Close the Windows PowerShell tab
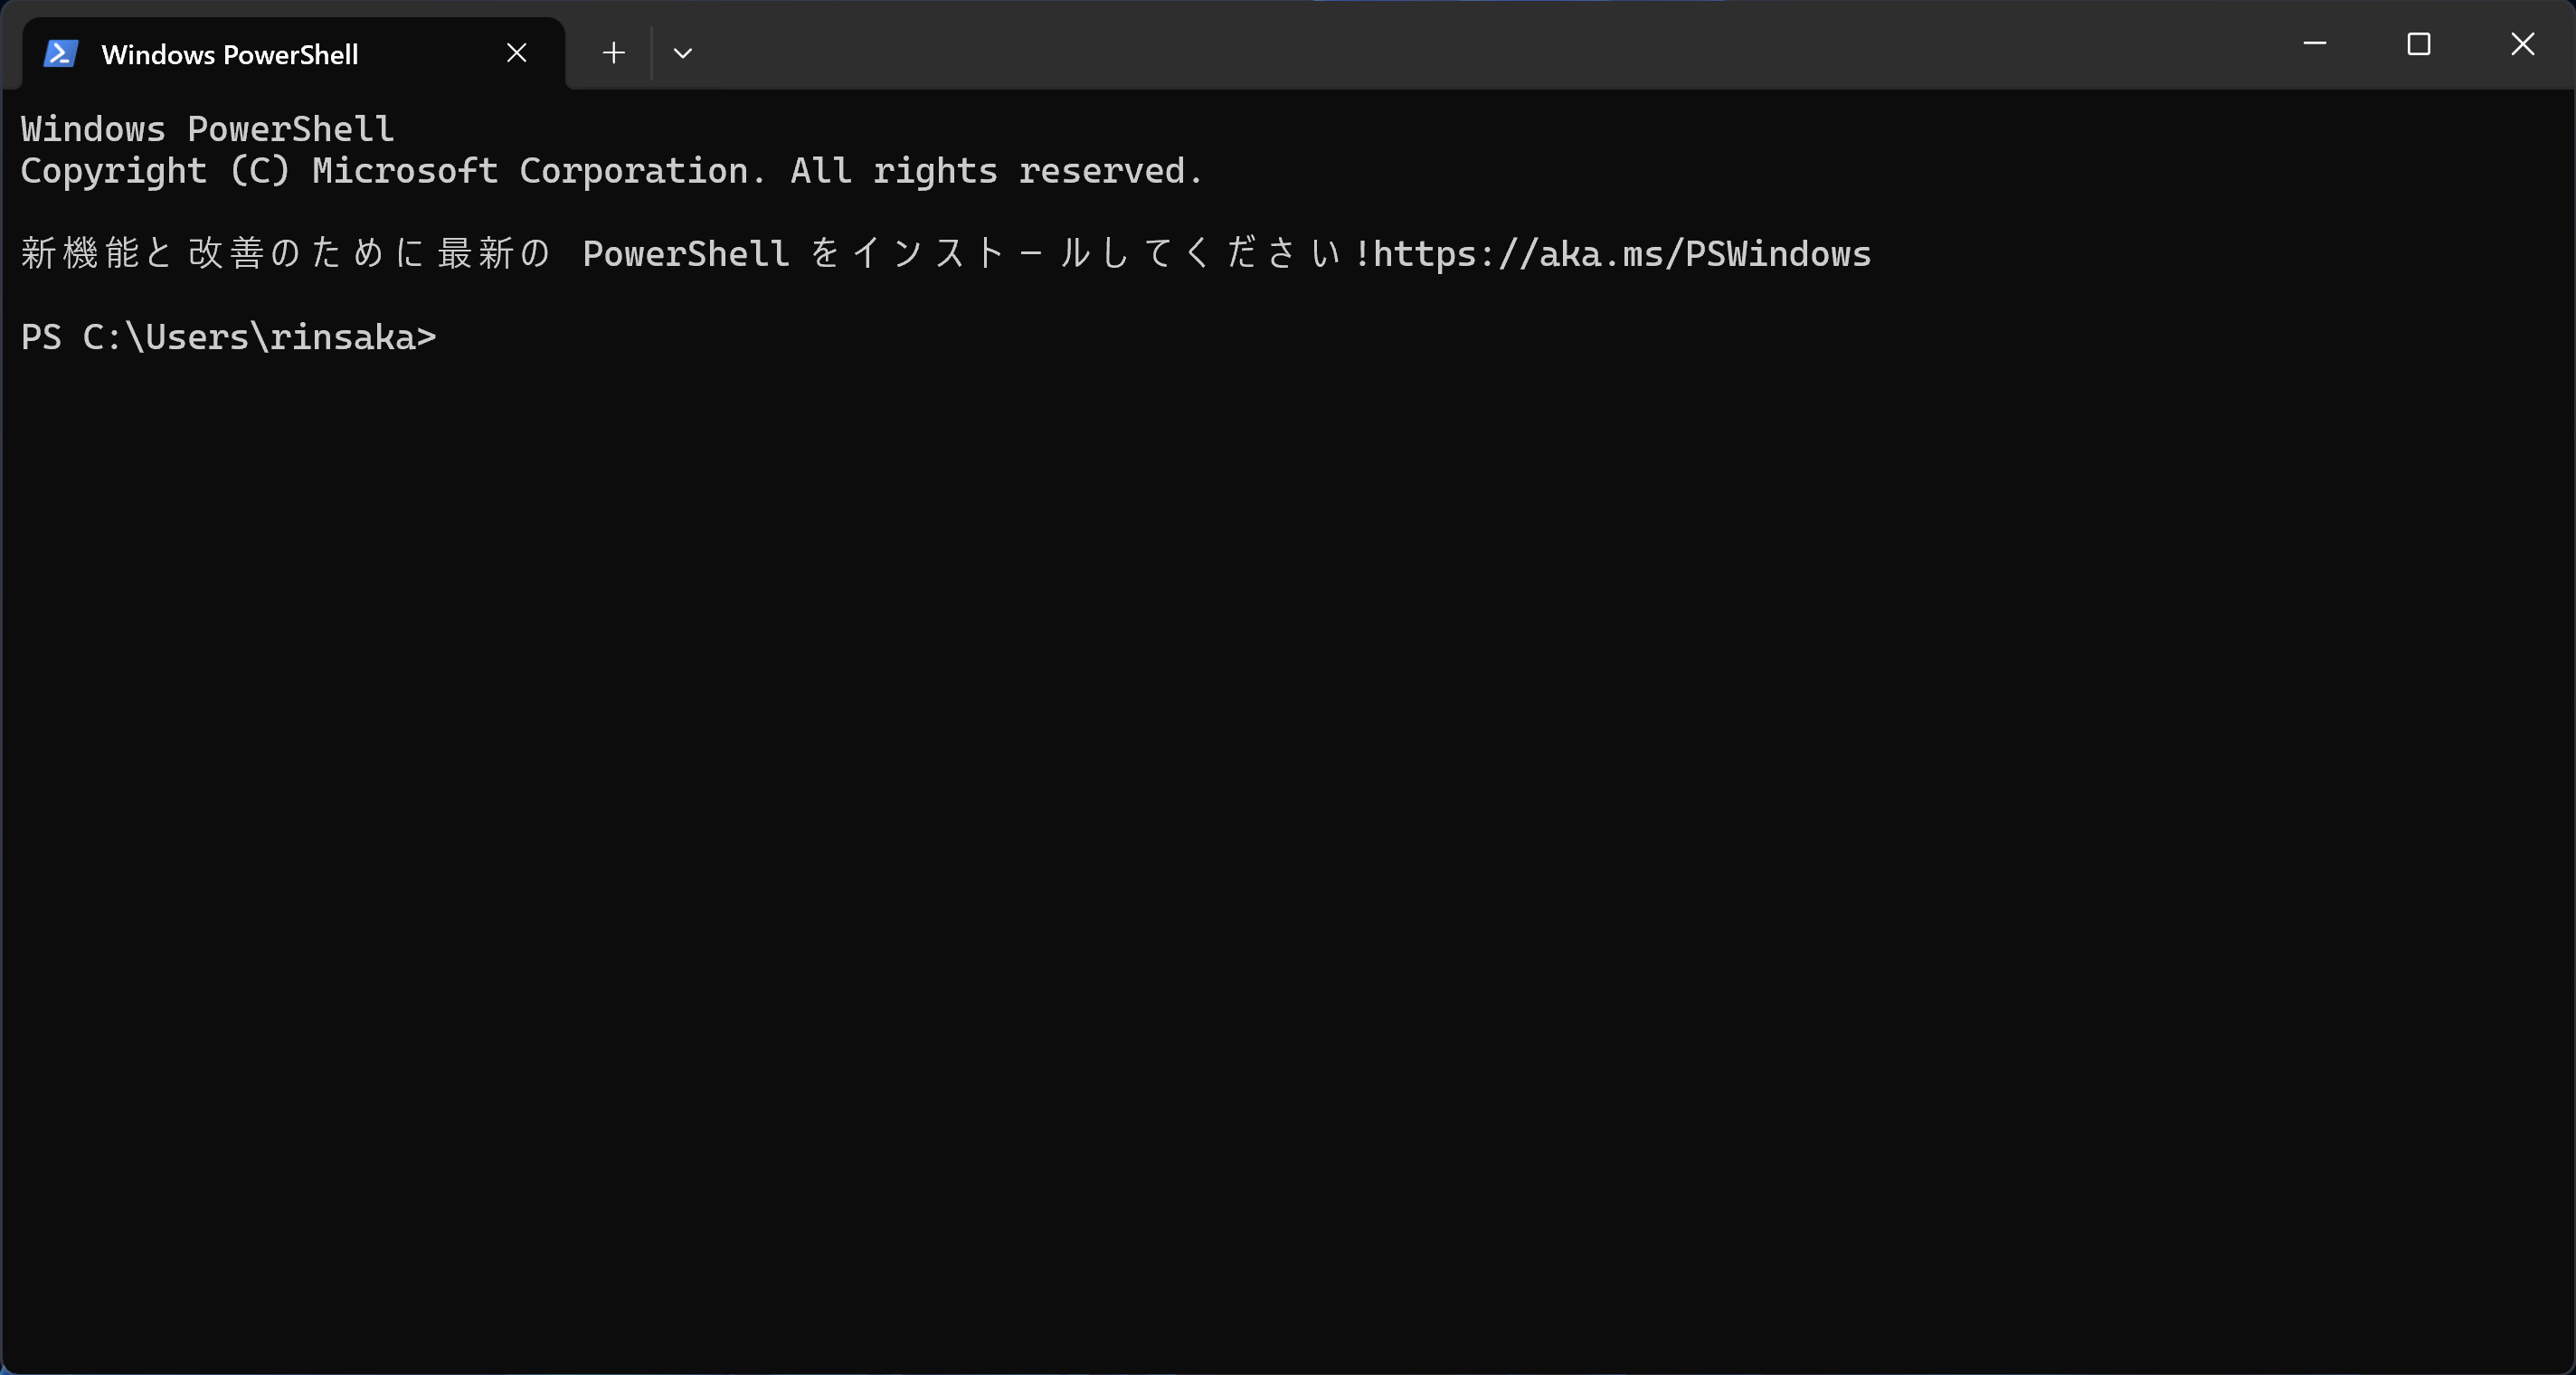The height and width of the screenshot is (1375, 2576). (517, 53)
